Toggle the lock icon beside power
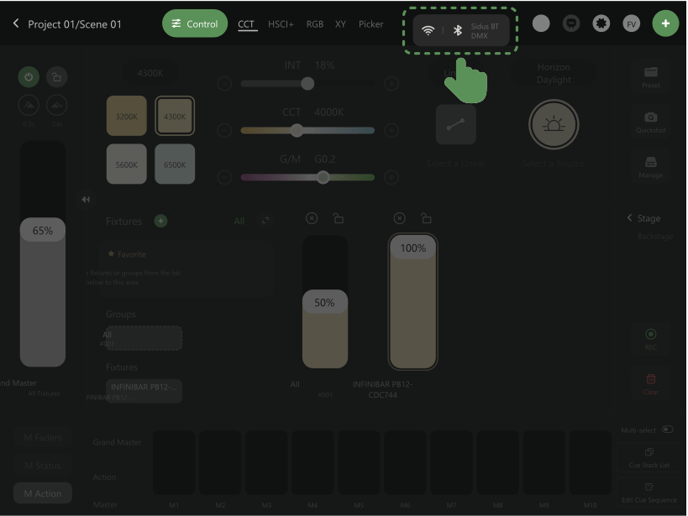This screenshot has width=688, height=516. tap(57, 77)
